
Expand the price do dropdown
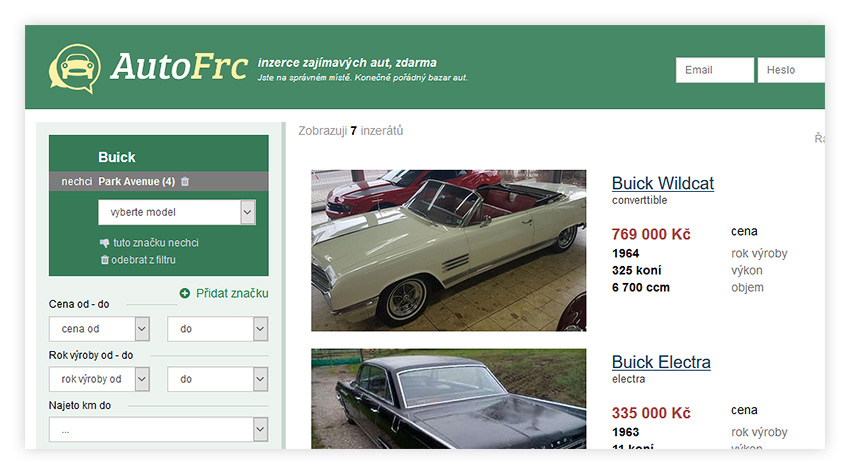pyautogui.click(x=217, y=329)
